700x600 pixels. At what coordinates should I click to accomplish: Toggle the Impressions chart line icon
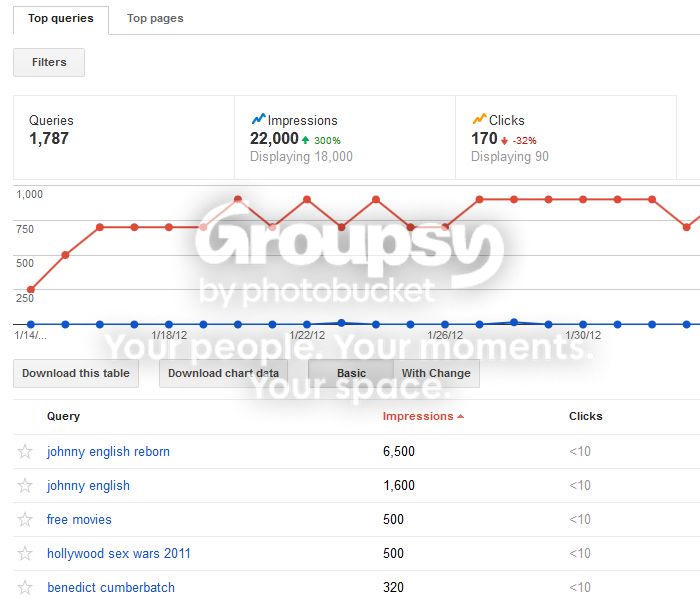click(x=258, y=119)
